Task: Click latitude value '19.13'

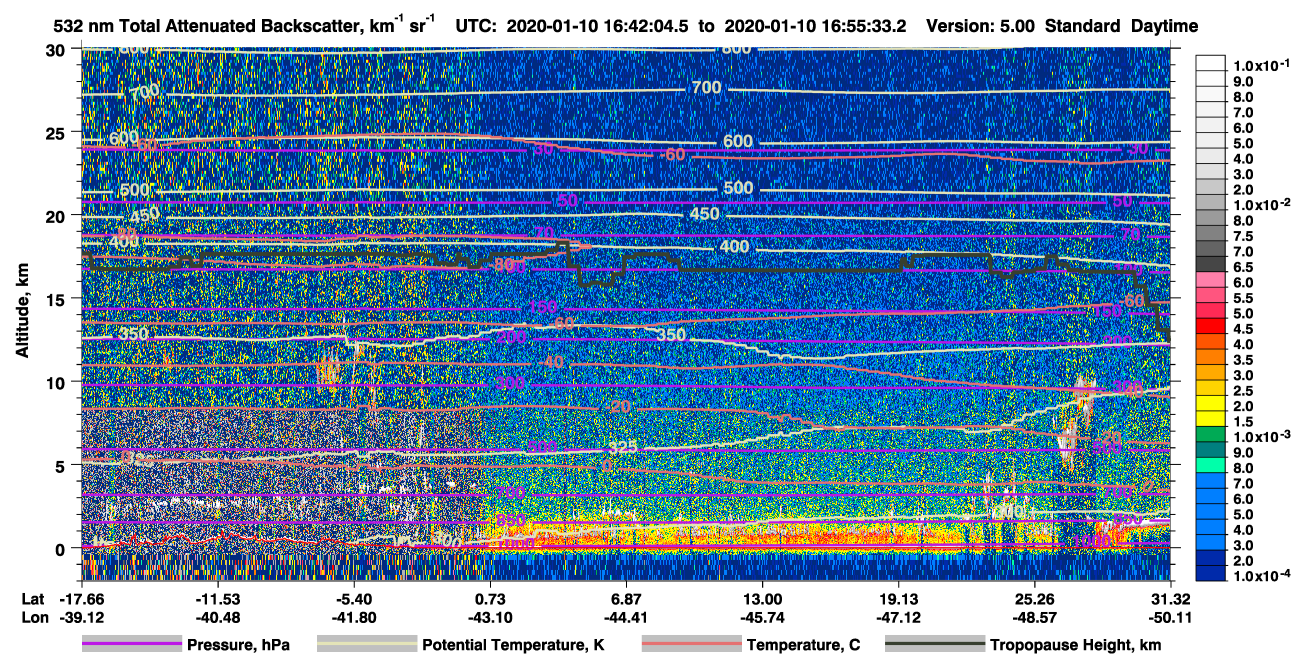Action: point(898,598)
